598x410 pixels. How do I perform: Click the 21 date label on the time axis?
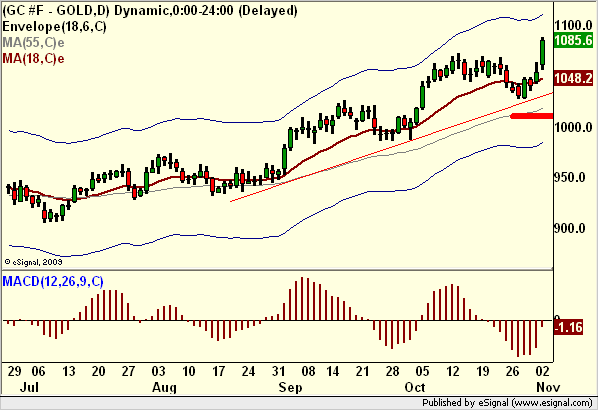pyautogui.click(x=362, y=371)
